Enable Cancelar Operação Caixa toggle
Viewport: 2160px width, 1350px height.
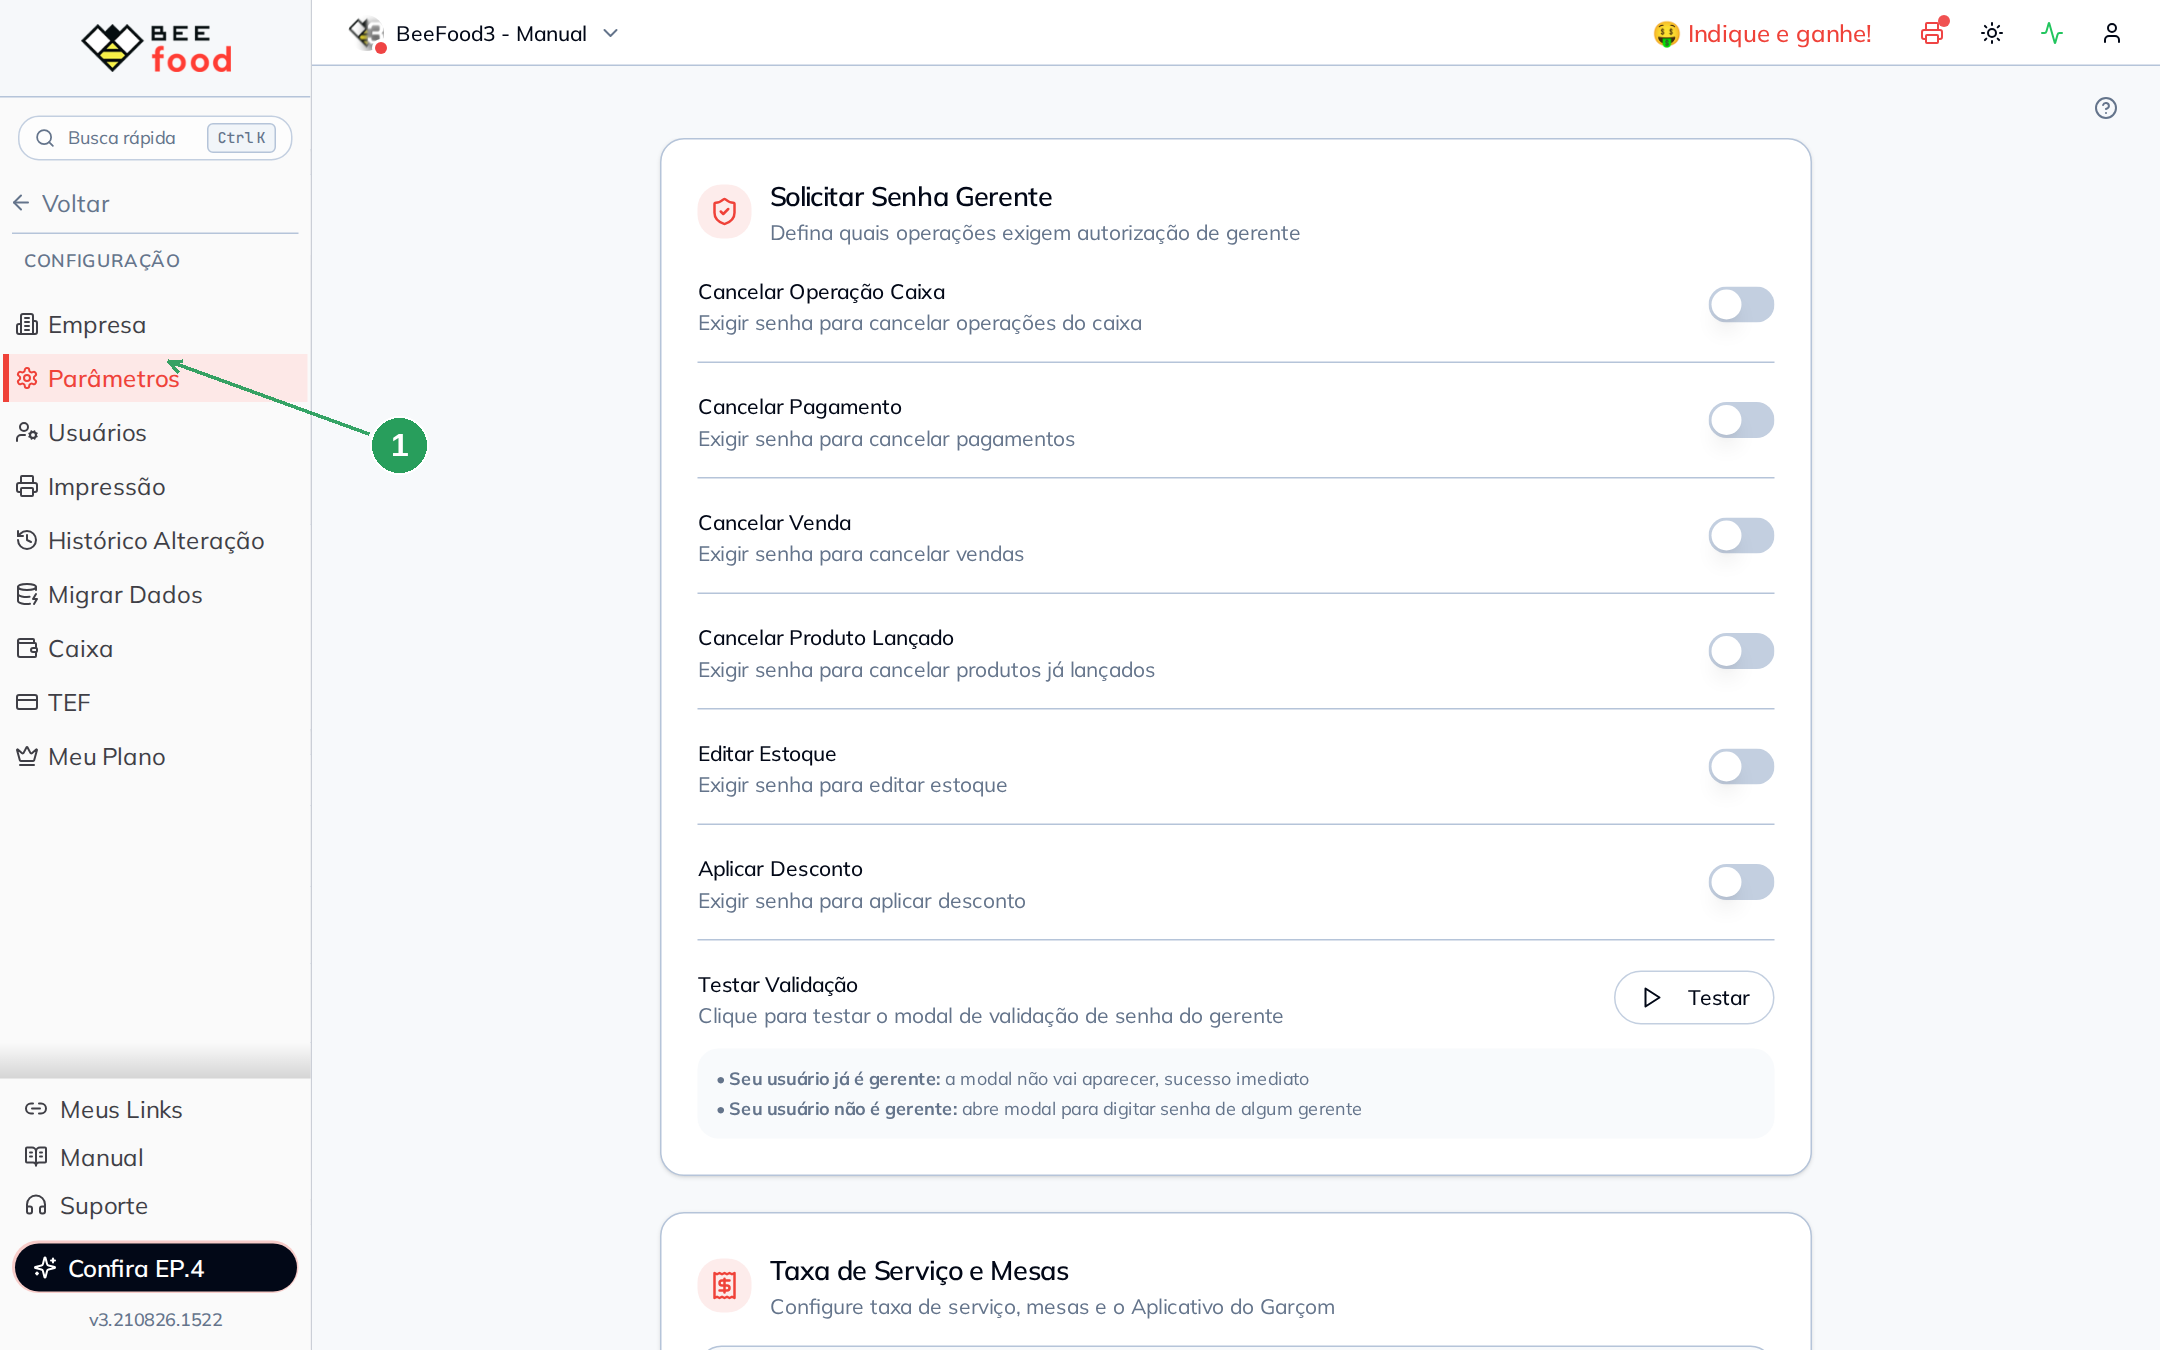(x=1741, y=304)
